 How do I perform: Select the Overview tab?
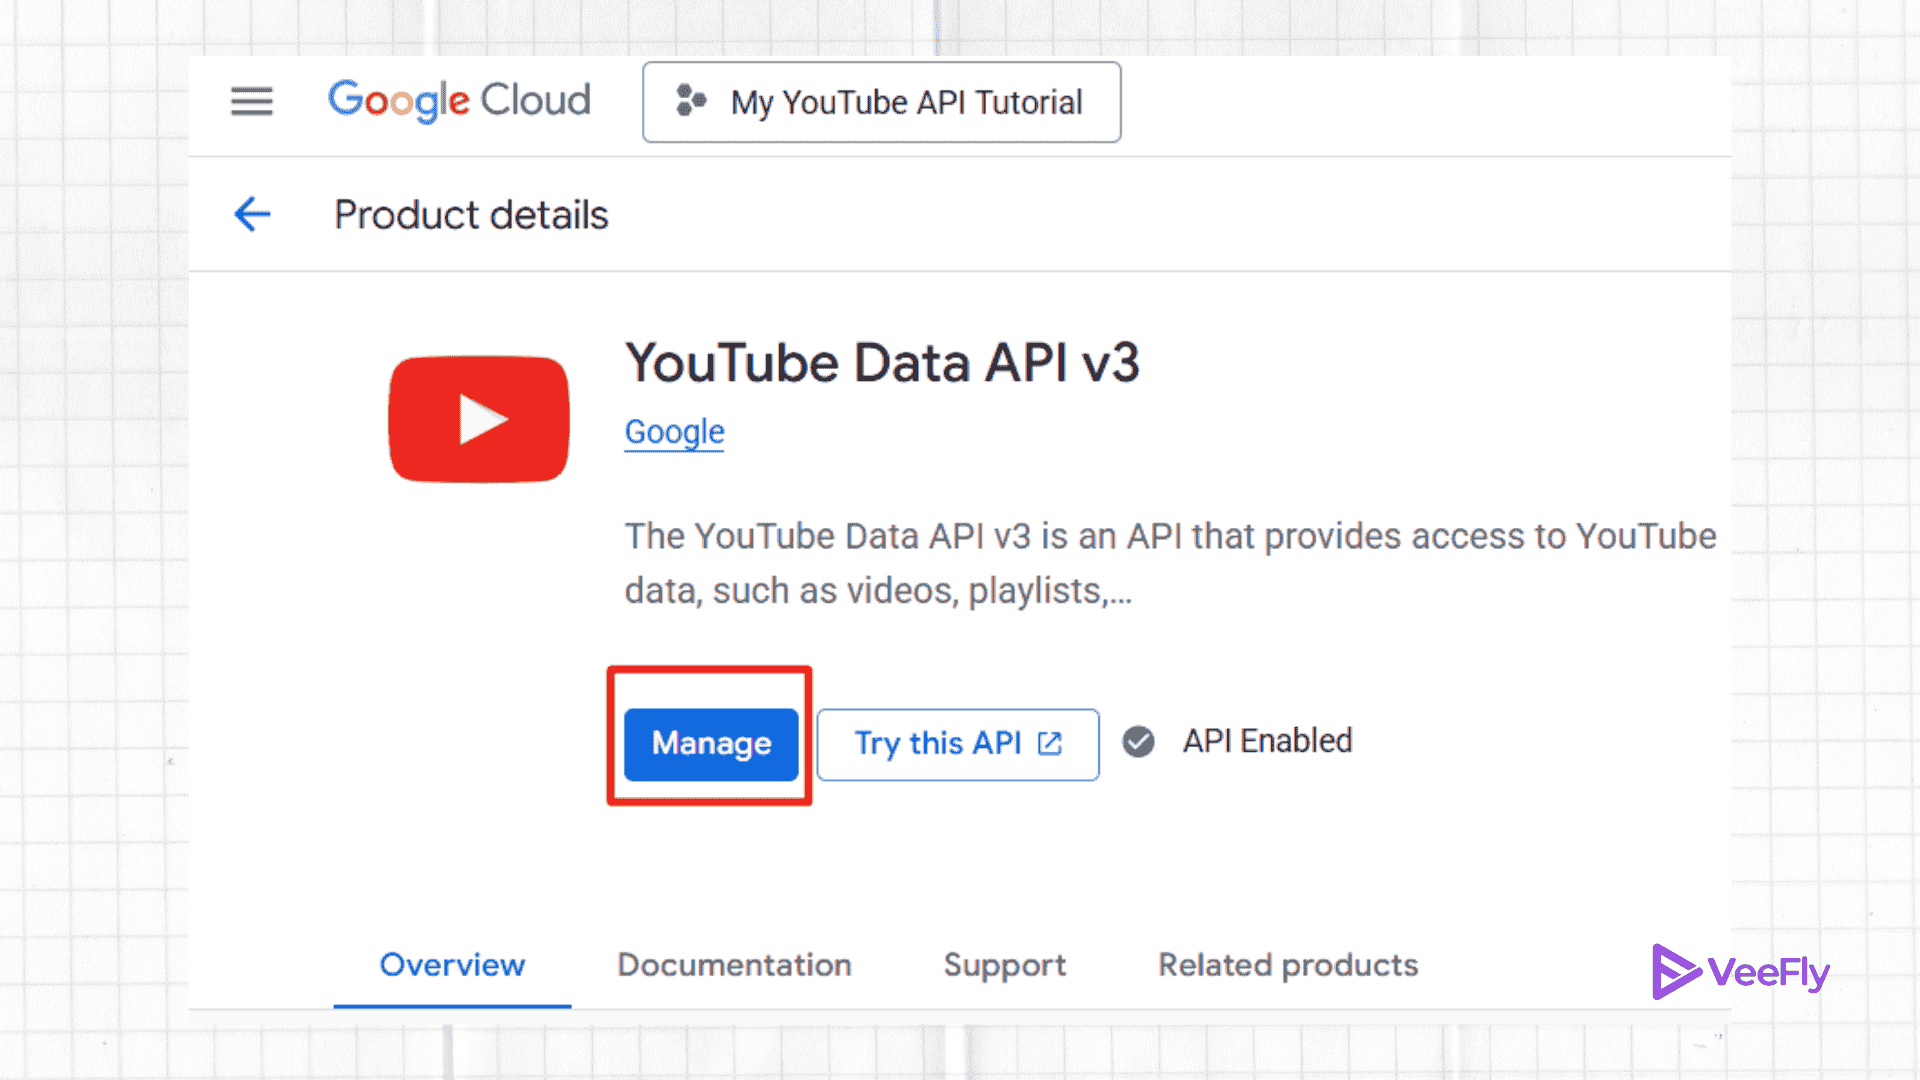tap(451, 964)
